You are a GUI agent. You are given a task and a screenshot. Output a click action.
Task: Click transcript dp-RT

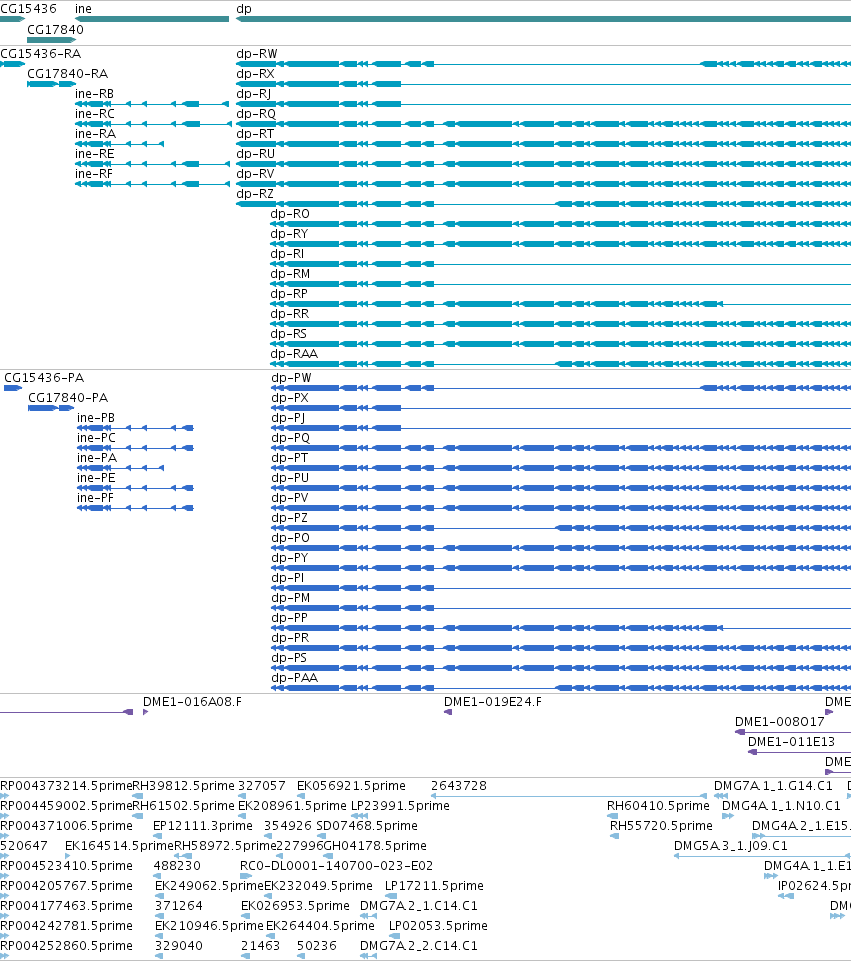255,134
